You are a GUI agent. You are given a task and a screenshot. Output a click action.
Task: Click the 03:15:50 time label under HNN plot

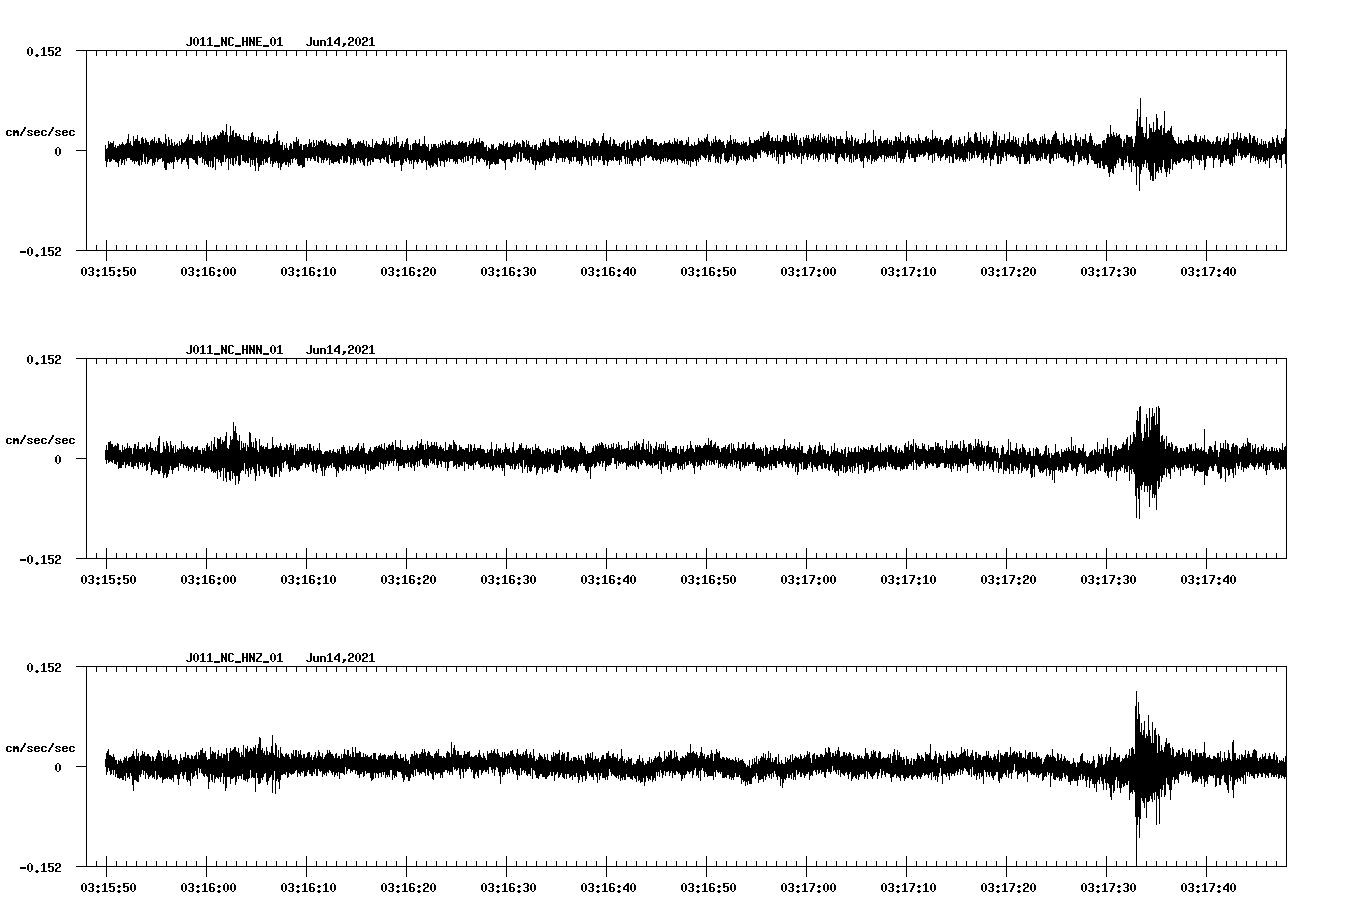point(108,579)
